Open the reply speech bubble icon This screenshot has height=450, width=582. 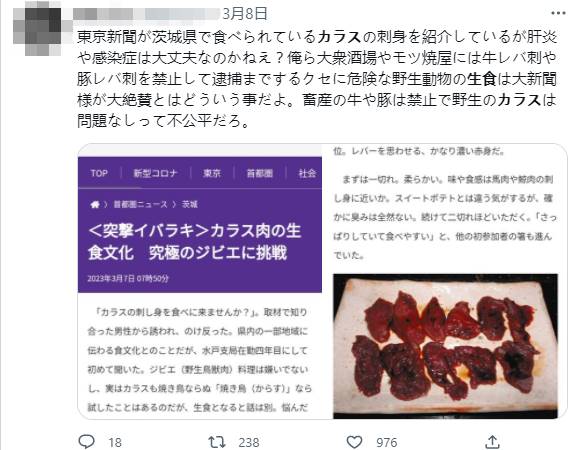86,441
